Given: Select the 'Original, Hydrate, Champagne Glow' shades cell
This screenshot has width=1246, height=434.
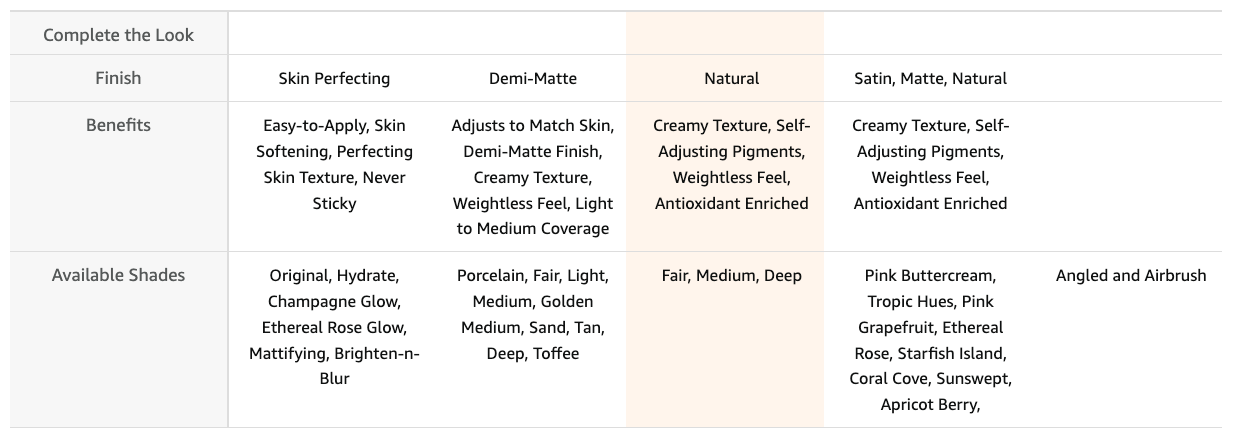Looking at the screenshot, I should [x=334, y=327].
